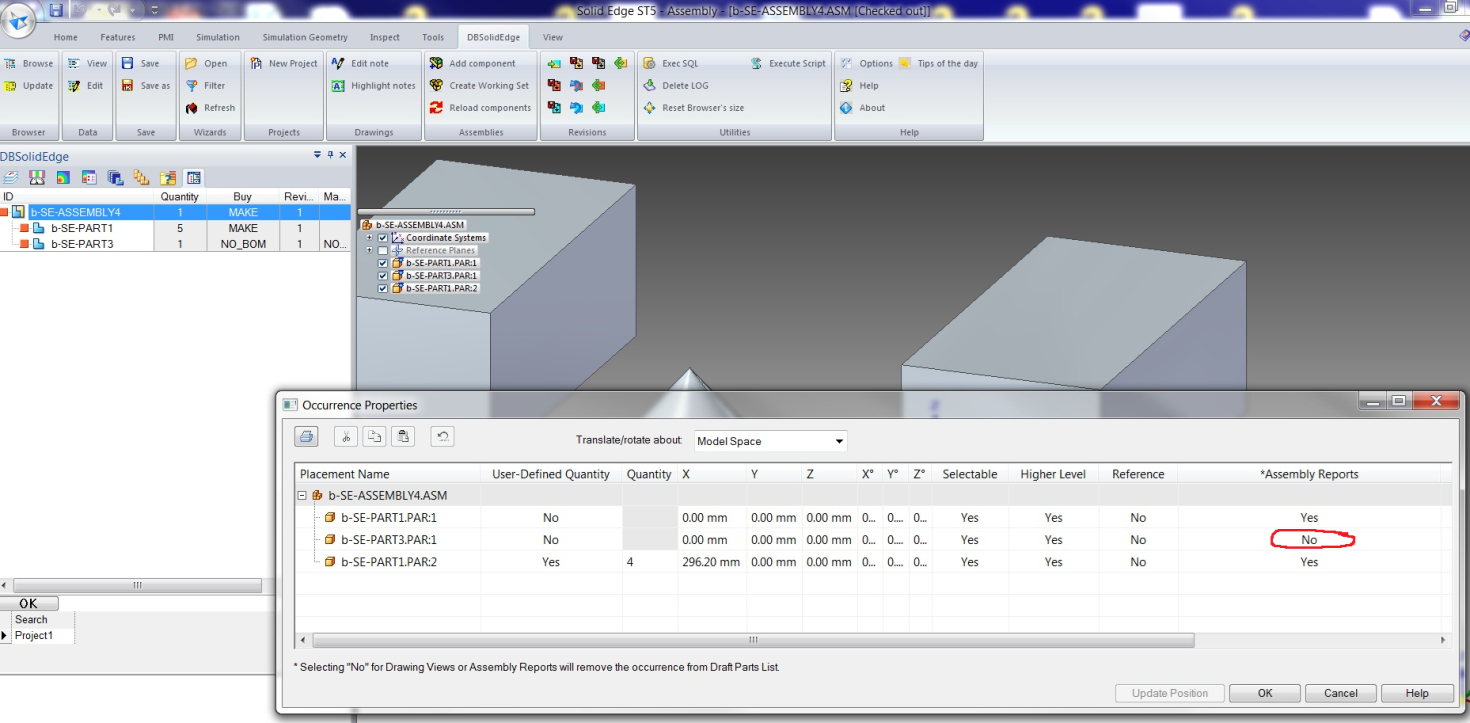1470x723 pixels.
Task: Click Reset Browser's size
Action: click(x=694, y=108)
